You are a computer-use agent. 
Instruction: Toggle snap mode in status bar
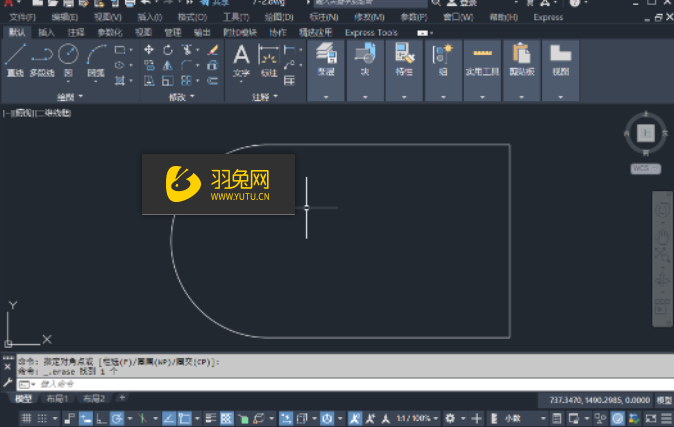[x=42, y=418]
